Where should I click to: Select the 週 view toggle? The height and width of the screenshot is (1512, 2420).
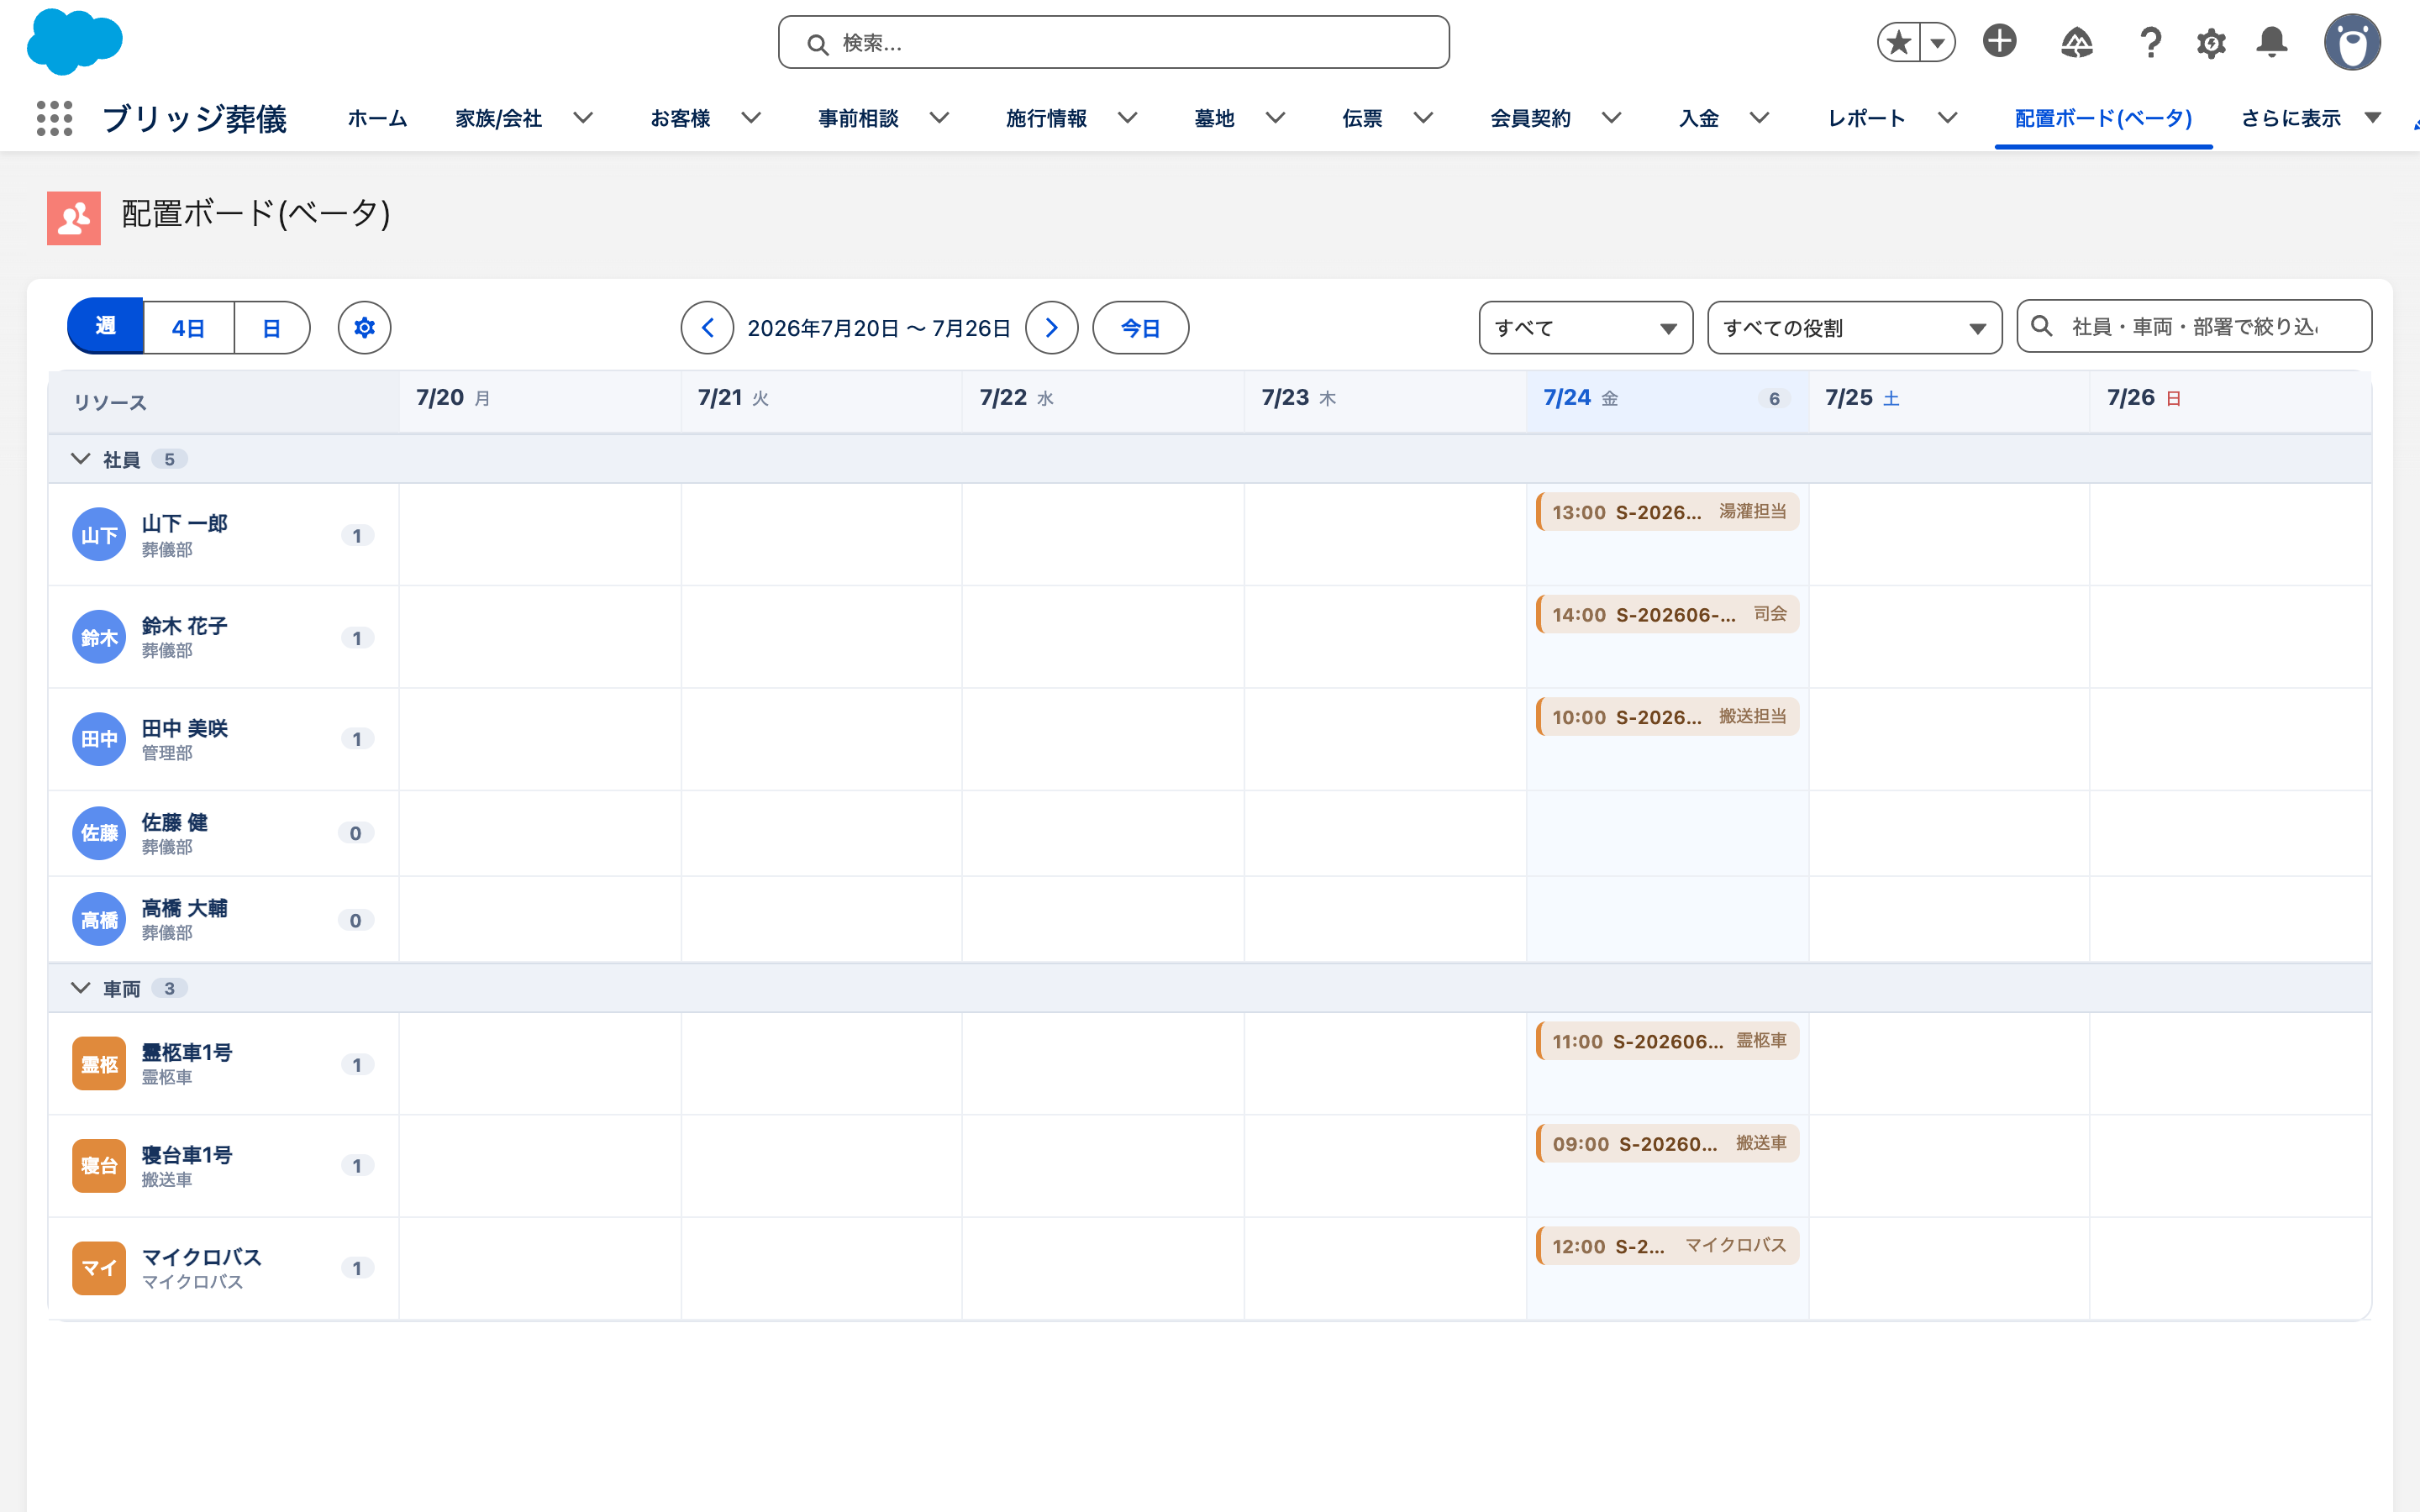(x=105, y=326)
